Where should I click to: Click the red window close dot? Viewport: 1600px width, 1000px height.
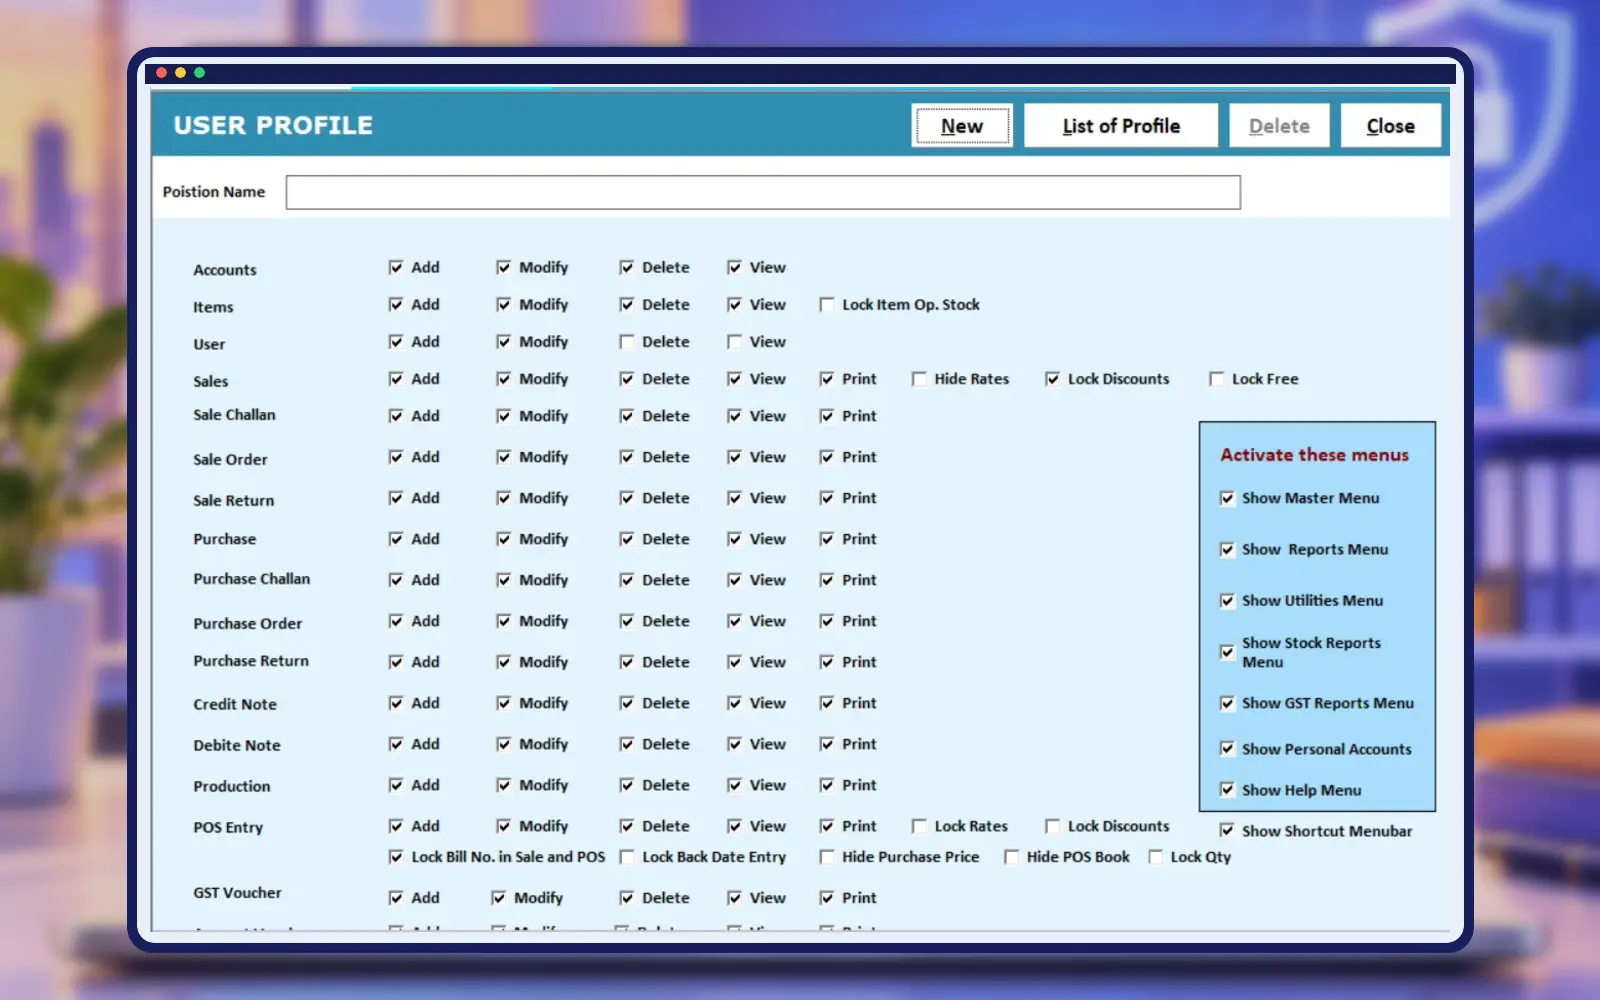(161, 73)
